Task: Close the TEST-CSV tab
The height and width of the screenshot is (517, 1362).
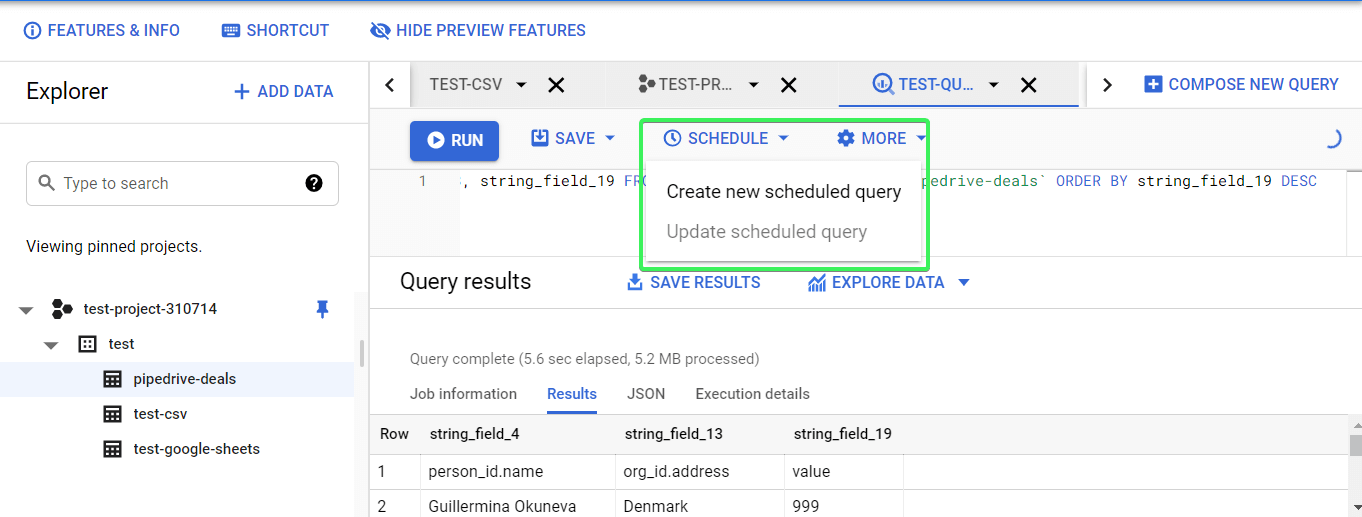Action: click(x=557, y=85)
